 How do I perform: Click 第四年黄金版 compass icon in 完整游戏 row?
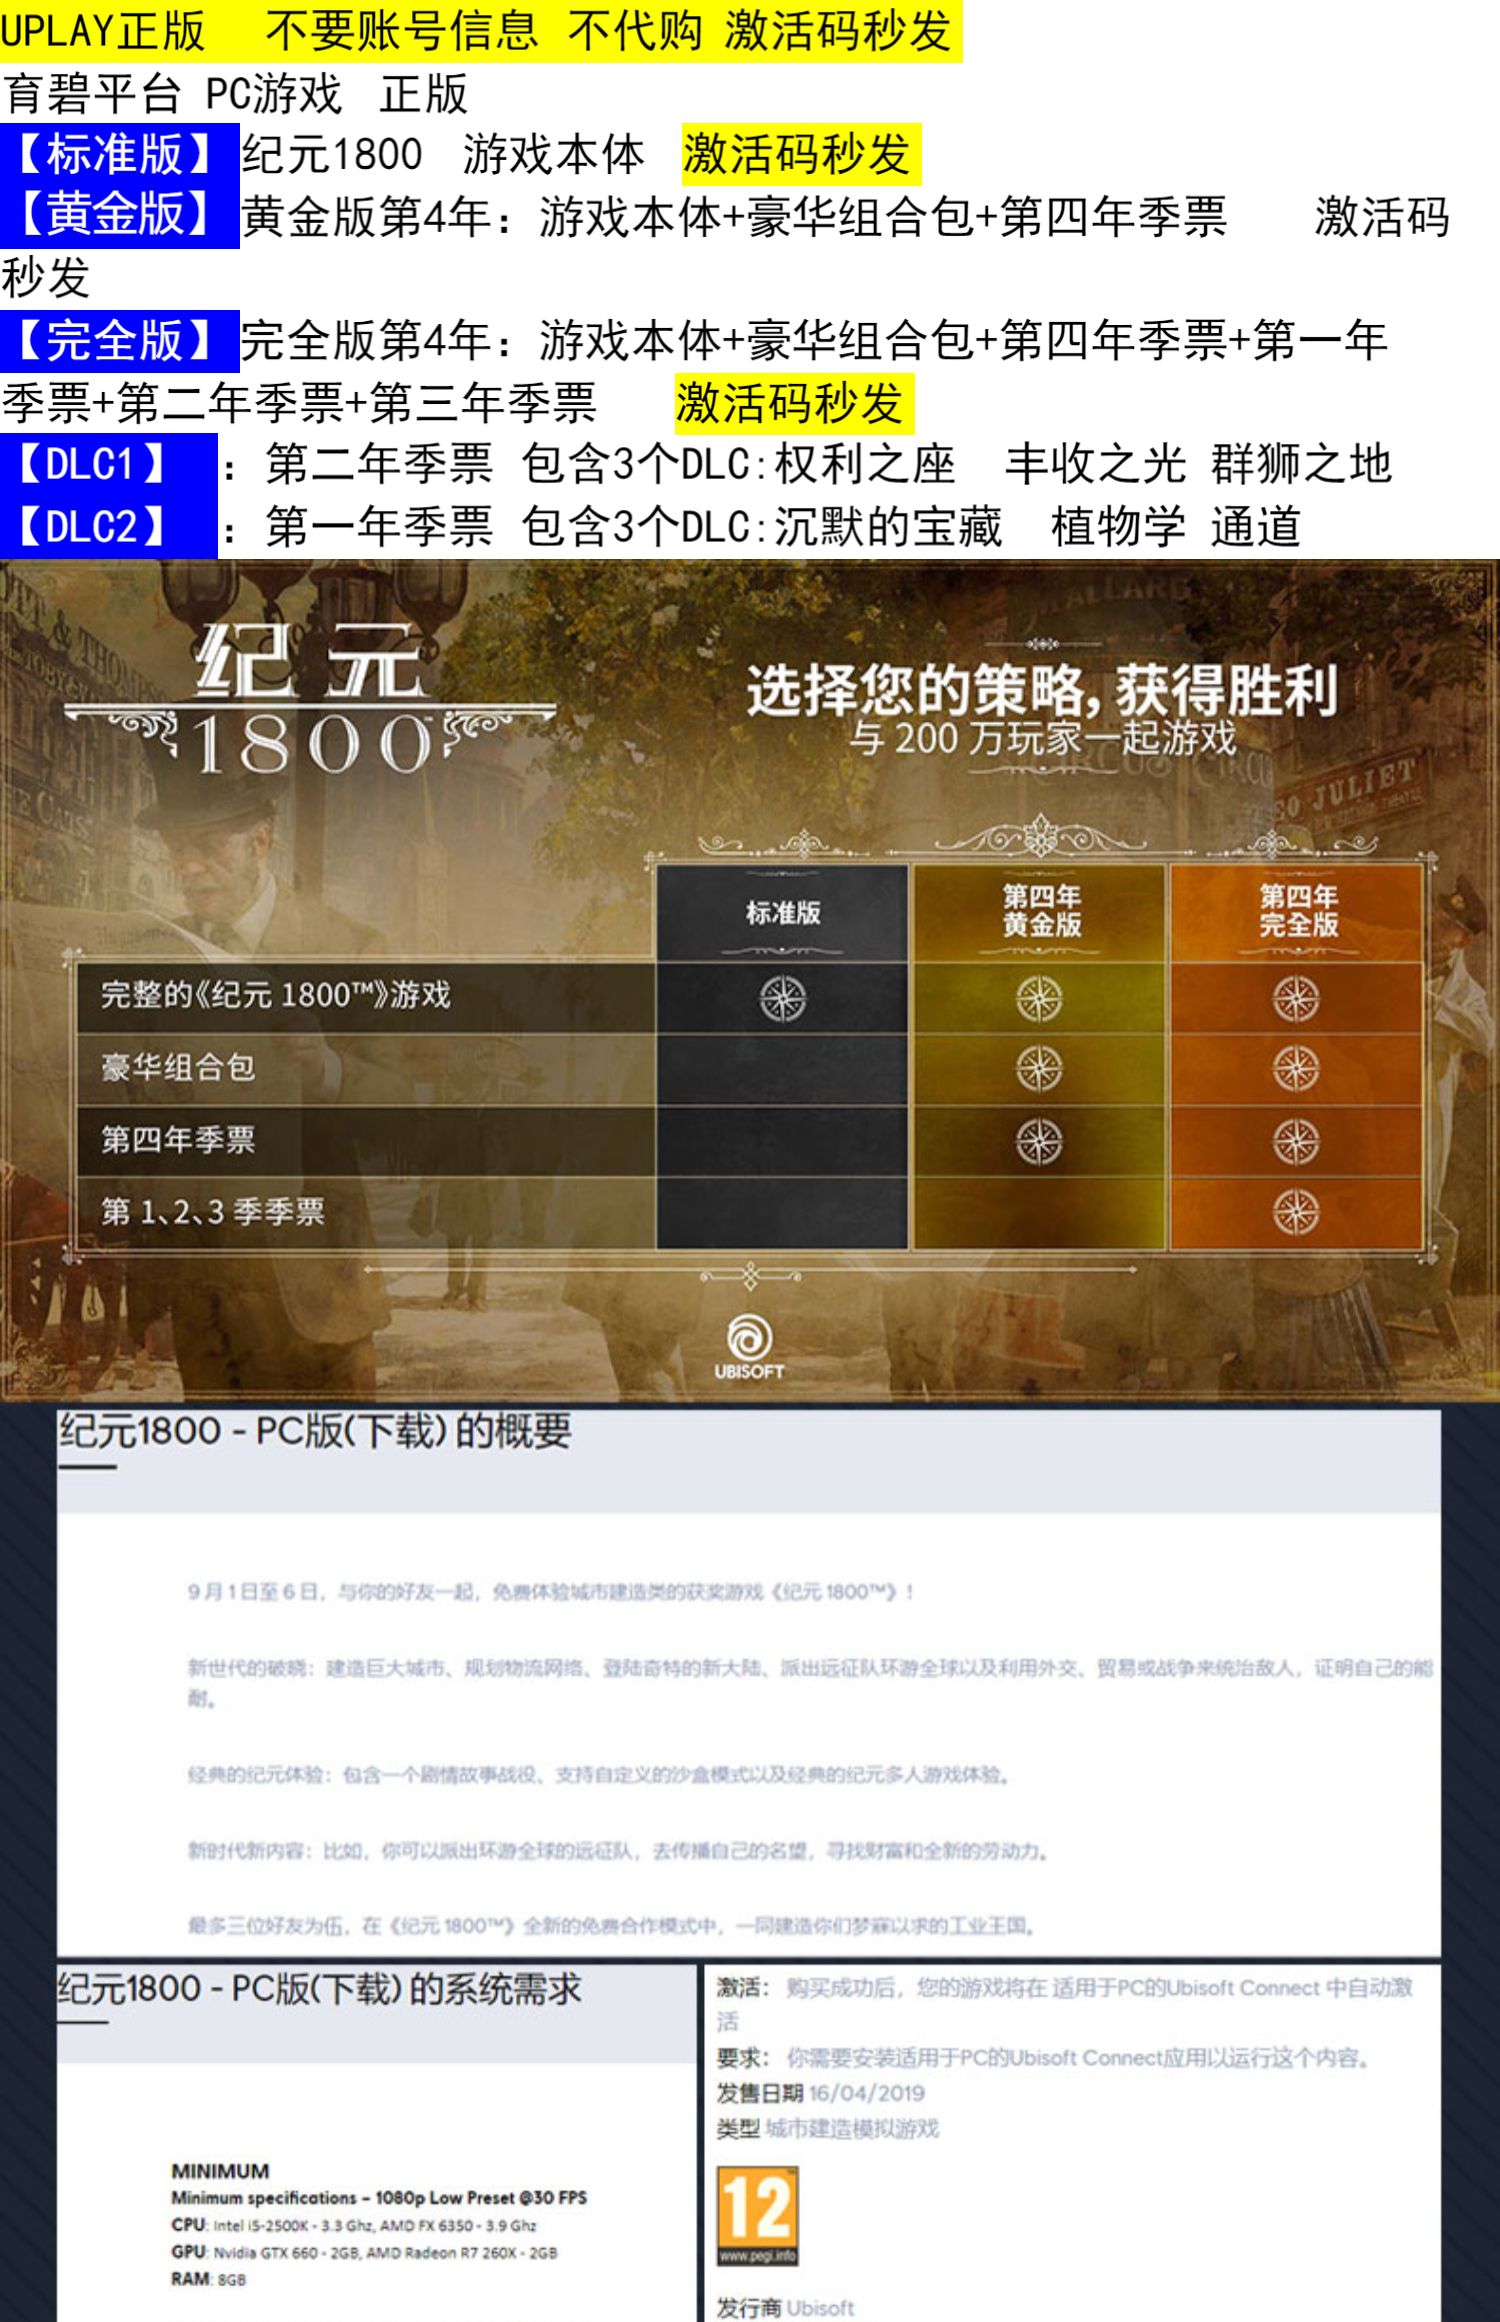pos(1039,998)
